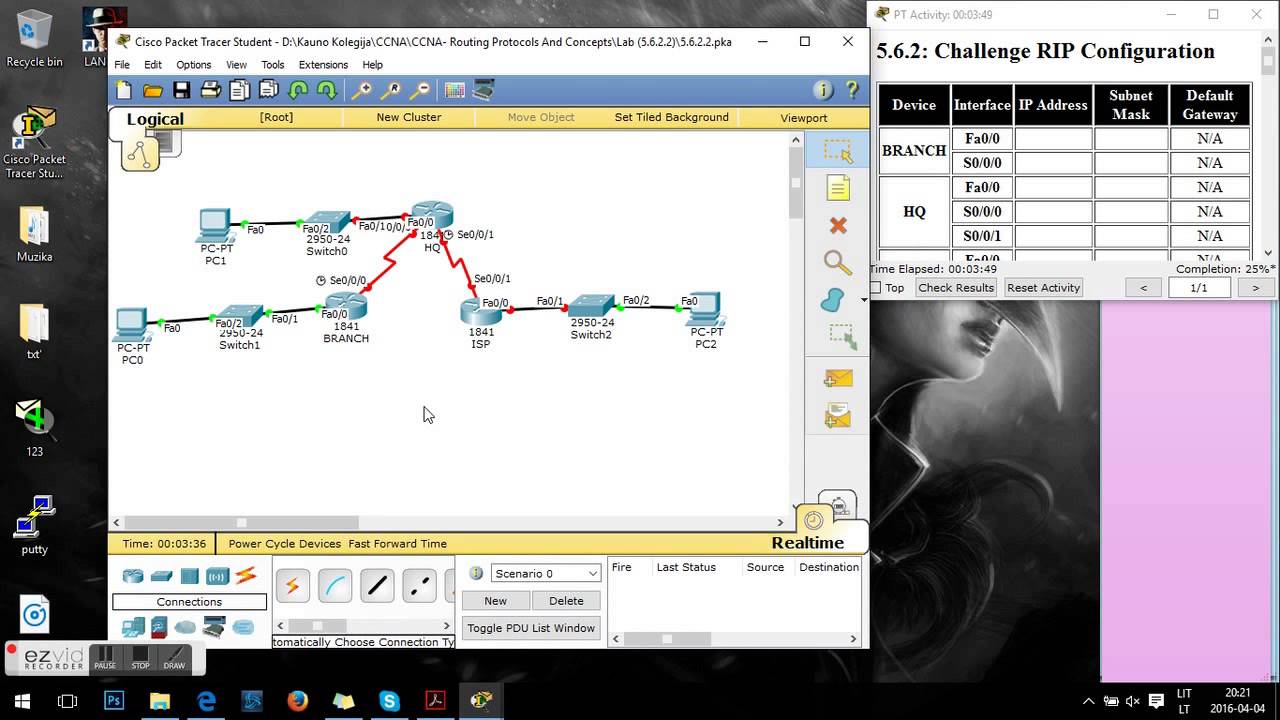Screen dimensions: 1280x720
Task: Pick the red X Delete tool
Action: [x=837, y=225]
